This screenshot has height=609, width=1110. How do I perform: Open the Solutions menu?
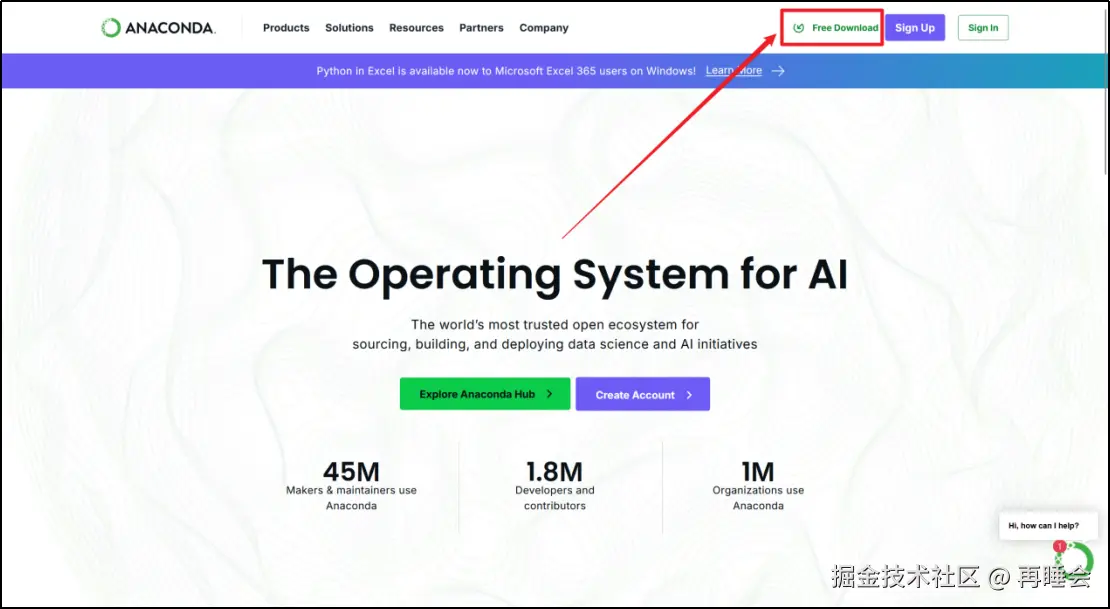pyautogui.click(x=349, y=28)
